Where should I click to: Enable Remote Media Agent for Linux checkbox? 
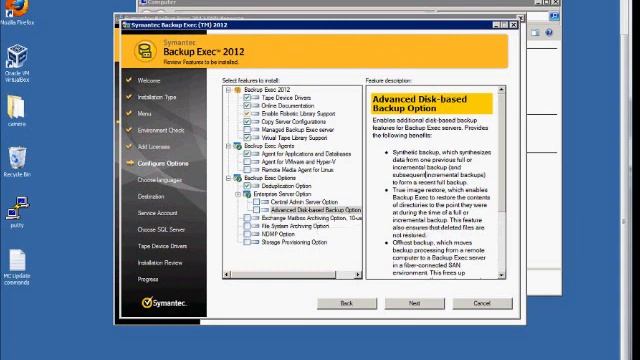coord(247,170)
